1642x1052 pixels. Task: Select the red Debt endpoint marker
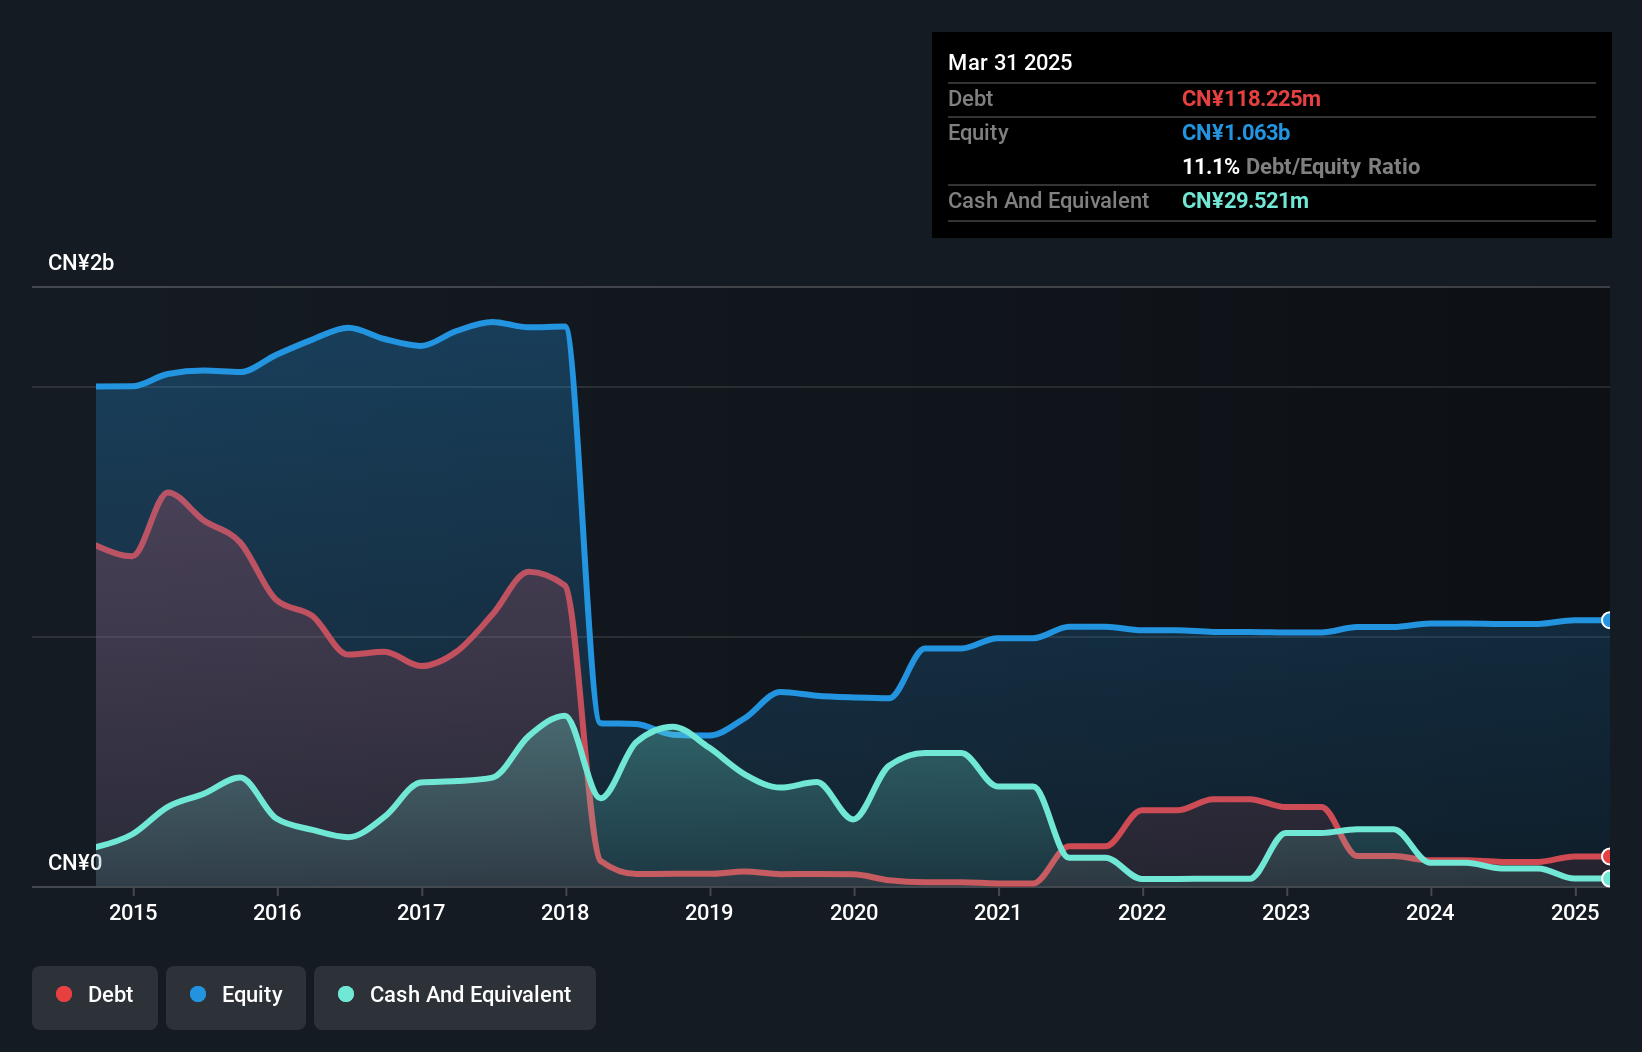1608,856
